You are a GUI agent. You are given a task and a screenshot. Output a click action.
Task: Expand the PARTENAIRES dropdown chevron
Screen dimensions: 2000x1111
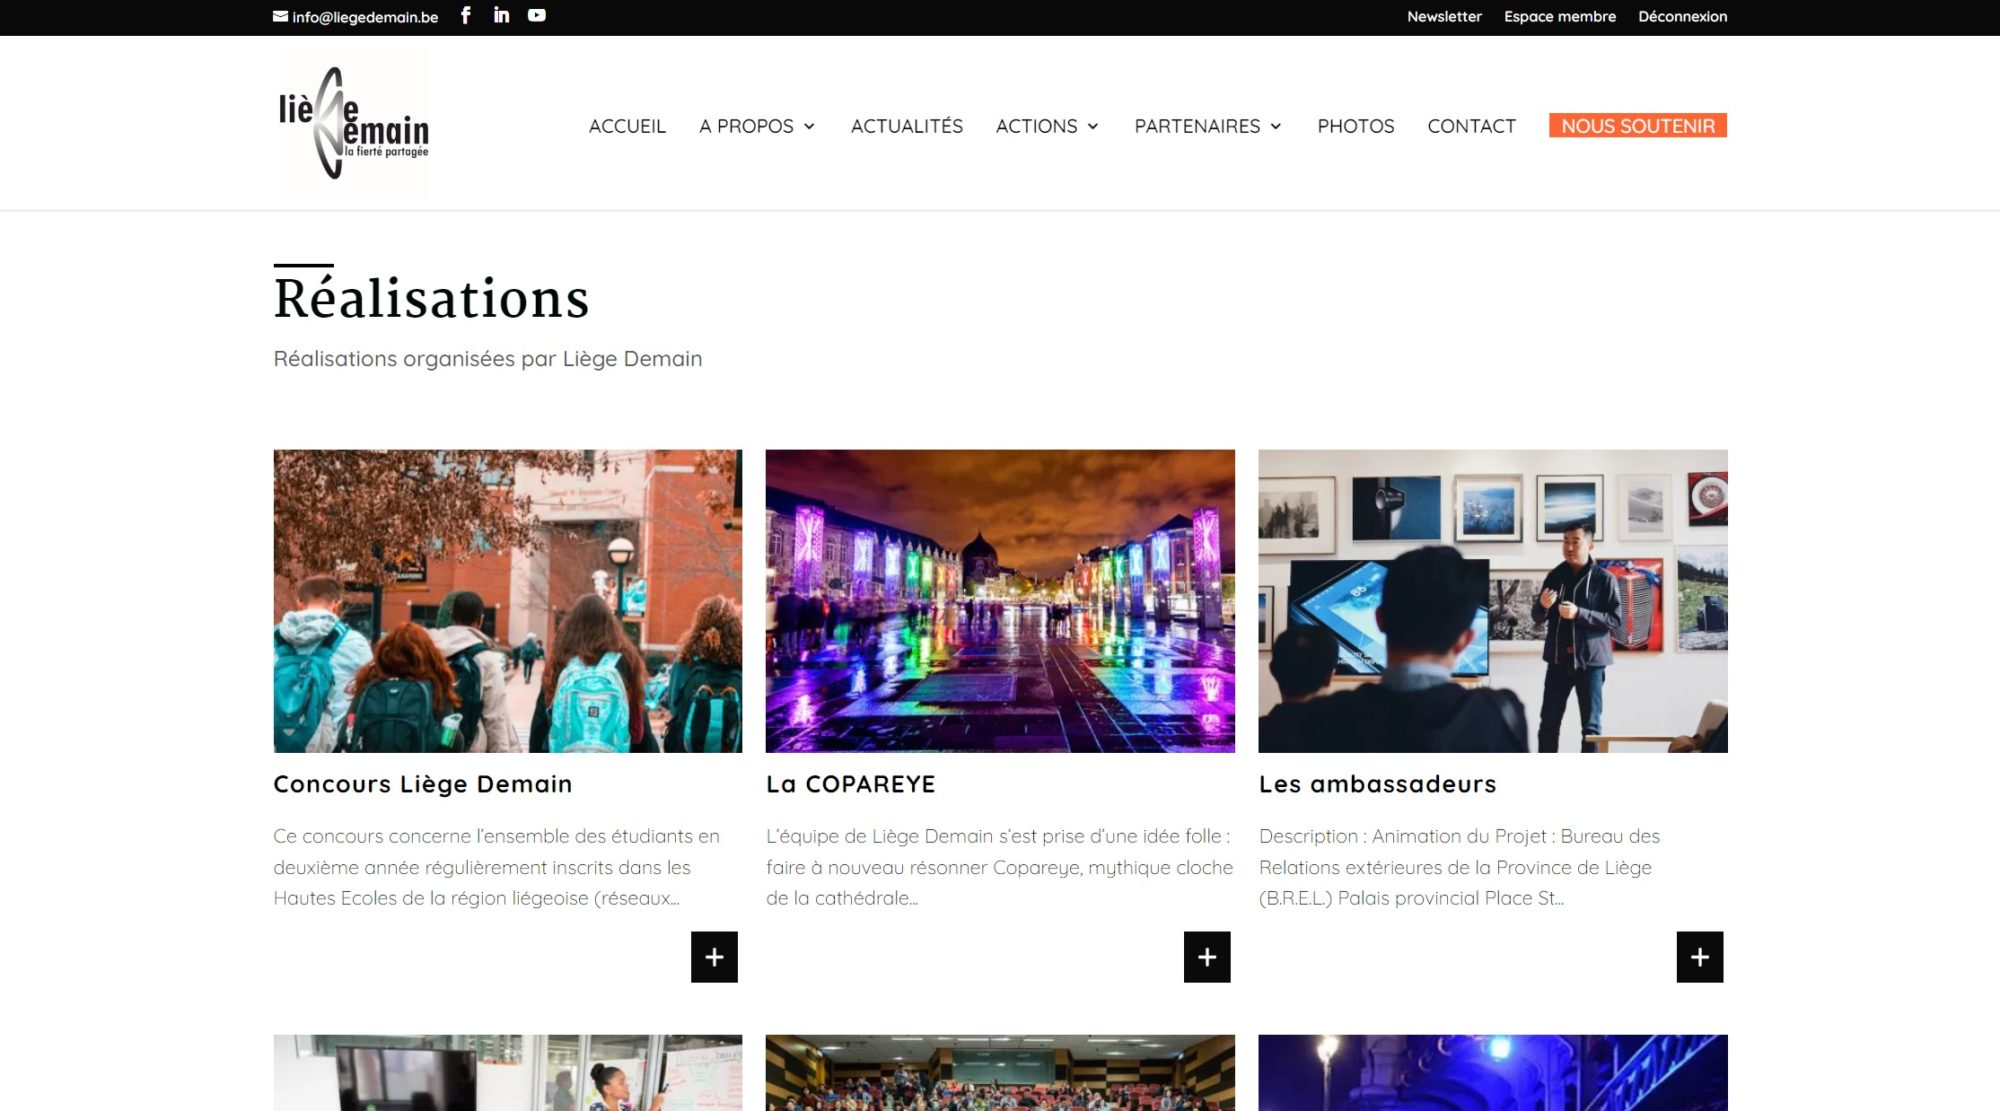[1276, 126]
